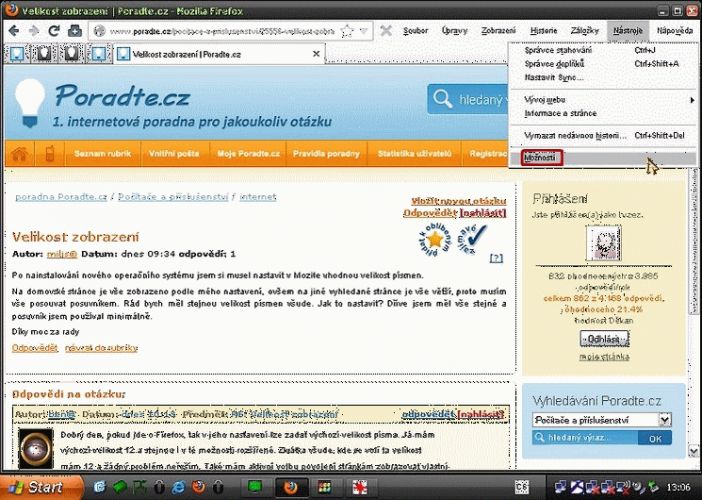Open the Start menu

[42, 487]
